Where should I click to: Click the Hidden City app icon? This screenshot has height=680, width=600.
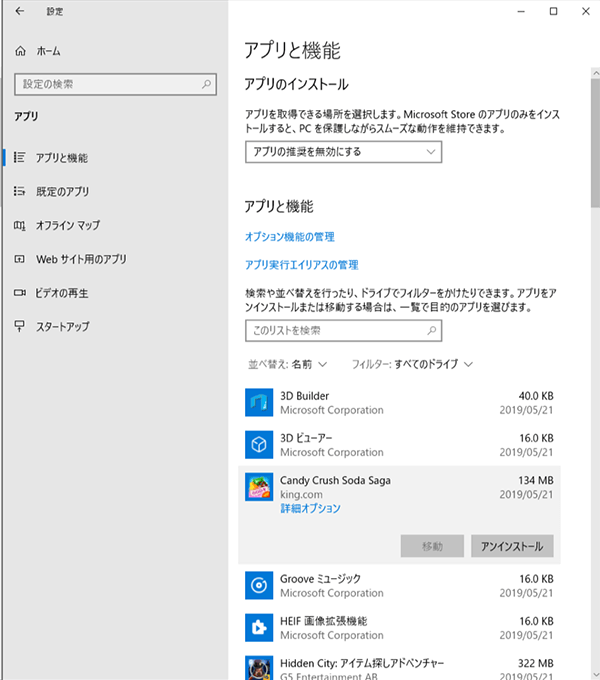(x=259, y=668)
